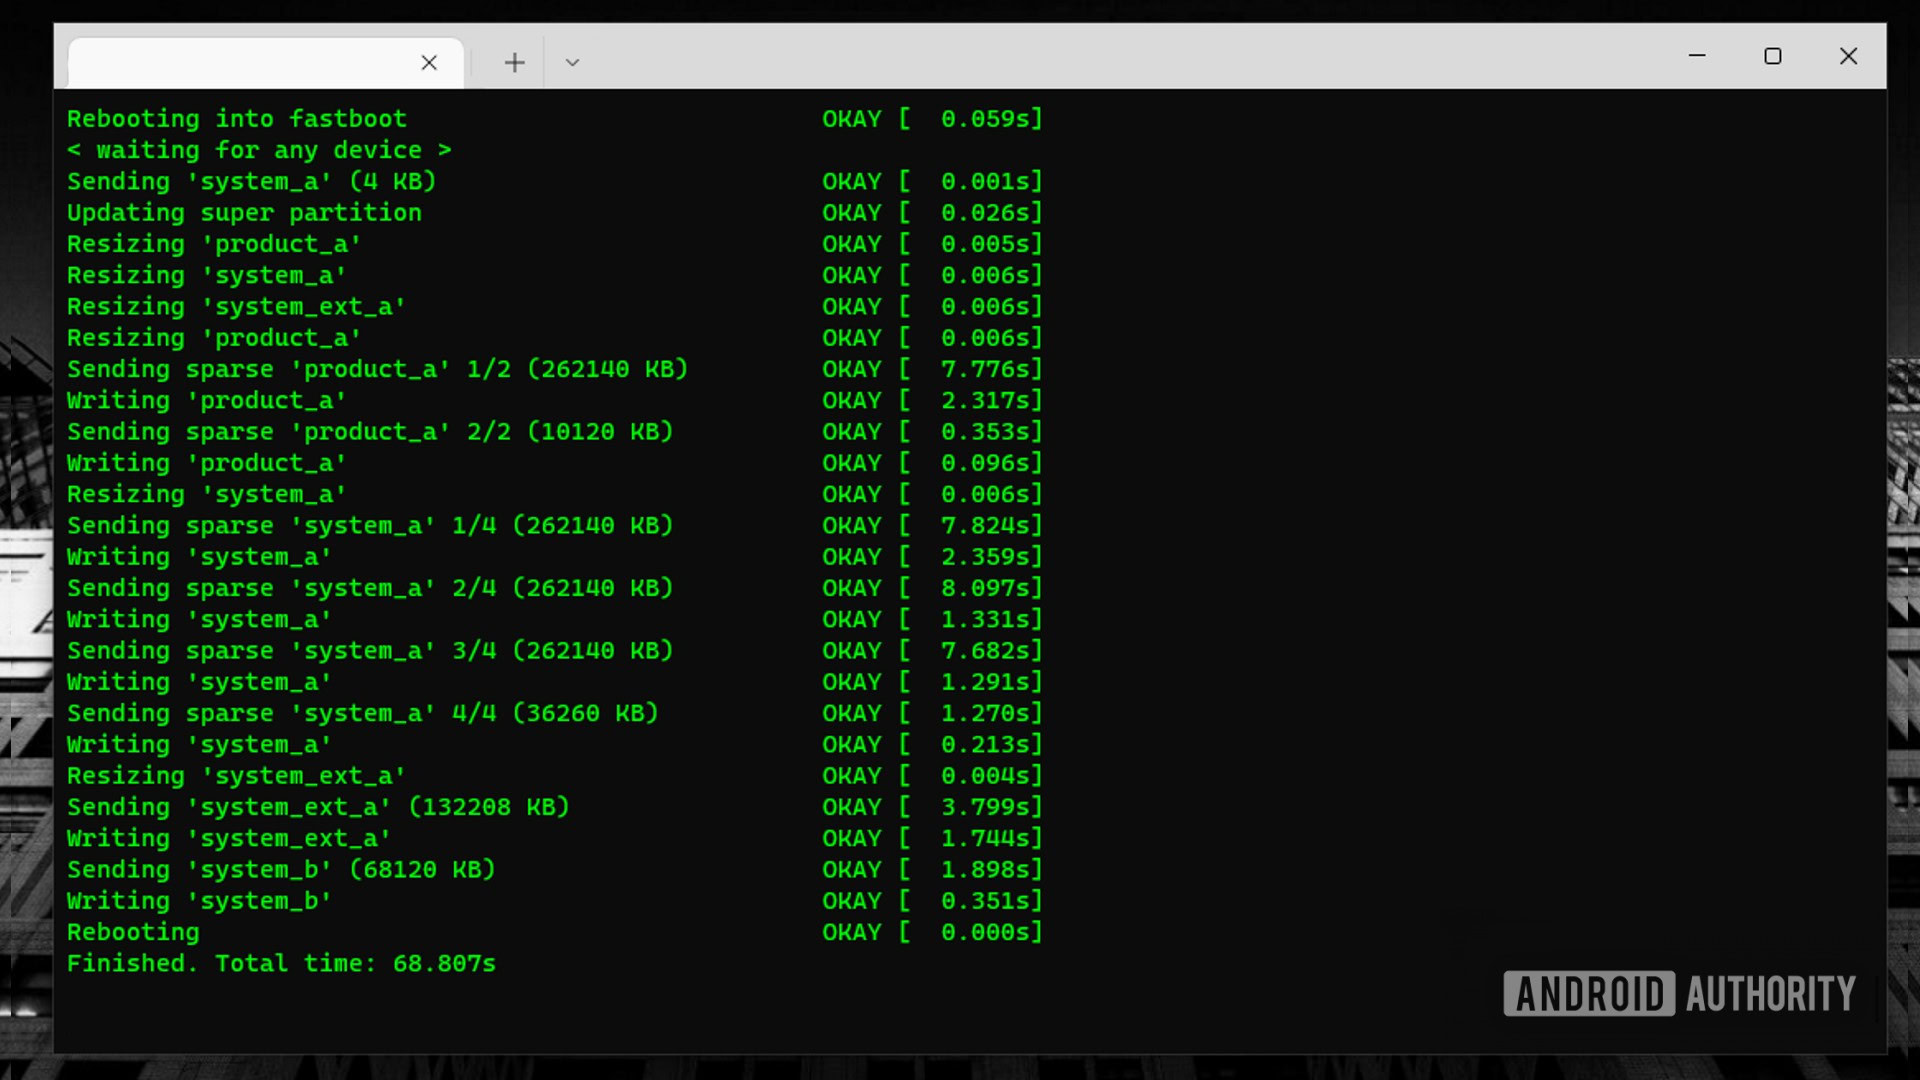Open a new terminal tab

click(514, 63)
